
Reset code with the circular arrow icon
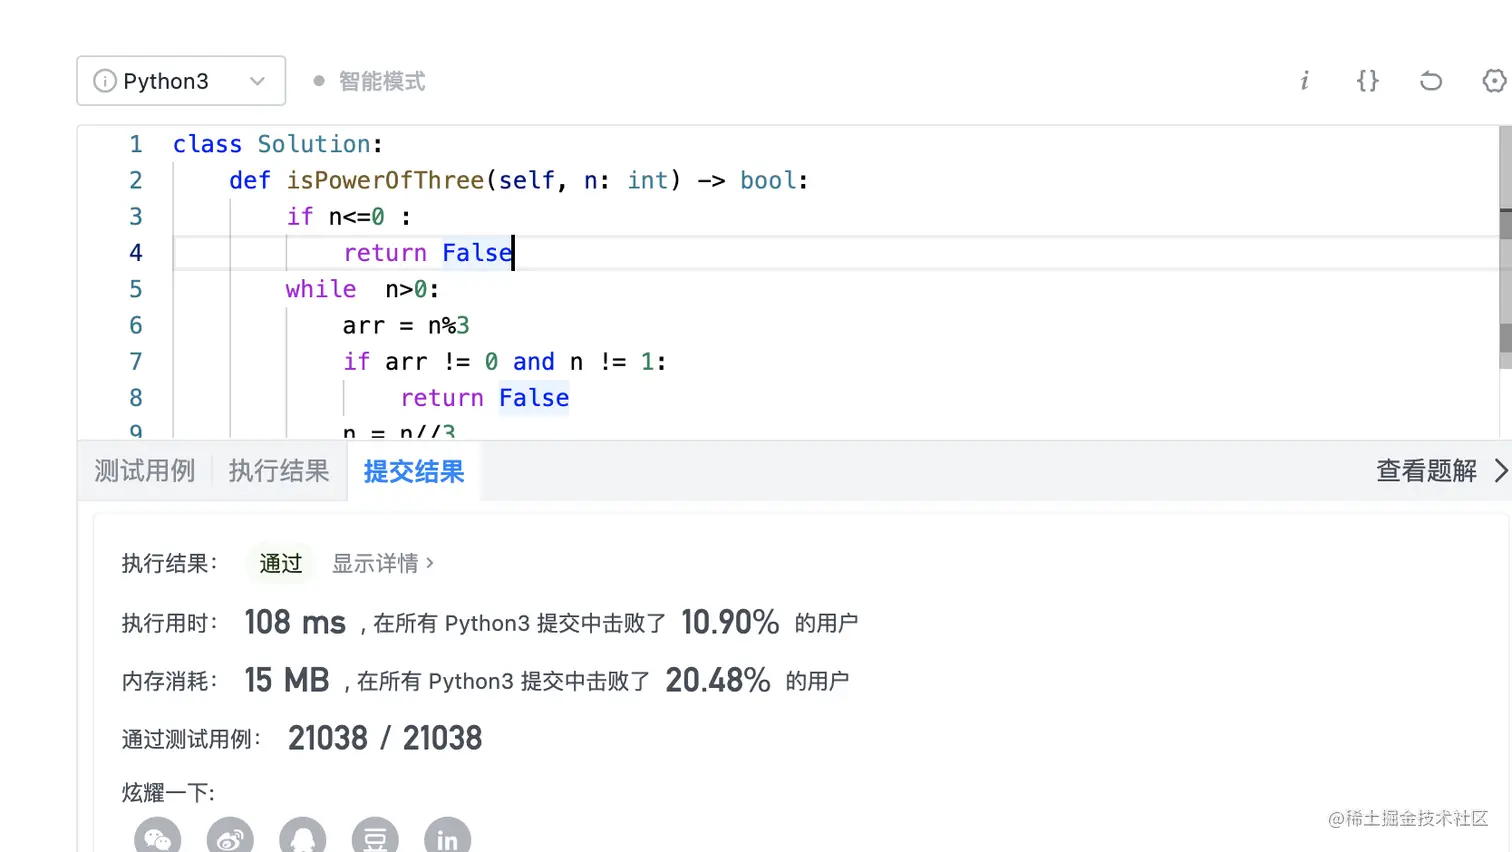(x=1431, y=81)
